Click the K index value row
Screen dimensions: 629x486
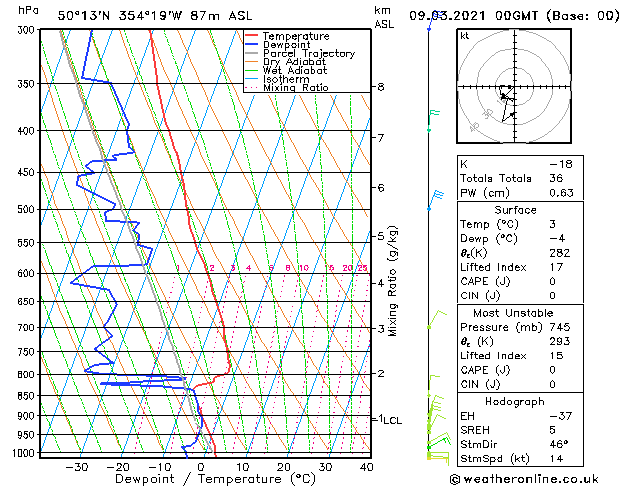pos(520,164)
